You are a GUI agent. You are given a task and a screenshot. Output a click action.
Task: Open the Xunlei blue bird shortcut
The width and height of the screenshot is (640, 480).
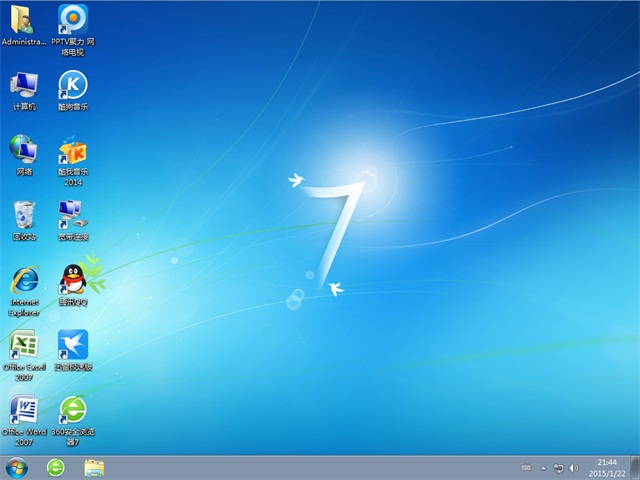72,345
